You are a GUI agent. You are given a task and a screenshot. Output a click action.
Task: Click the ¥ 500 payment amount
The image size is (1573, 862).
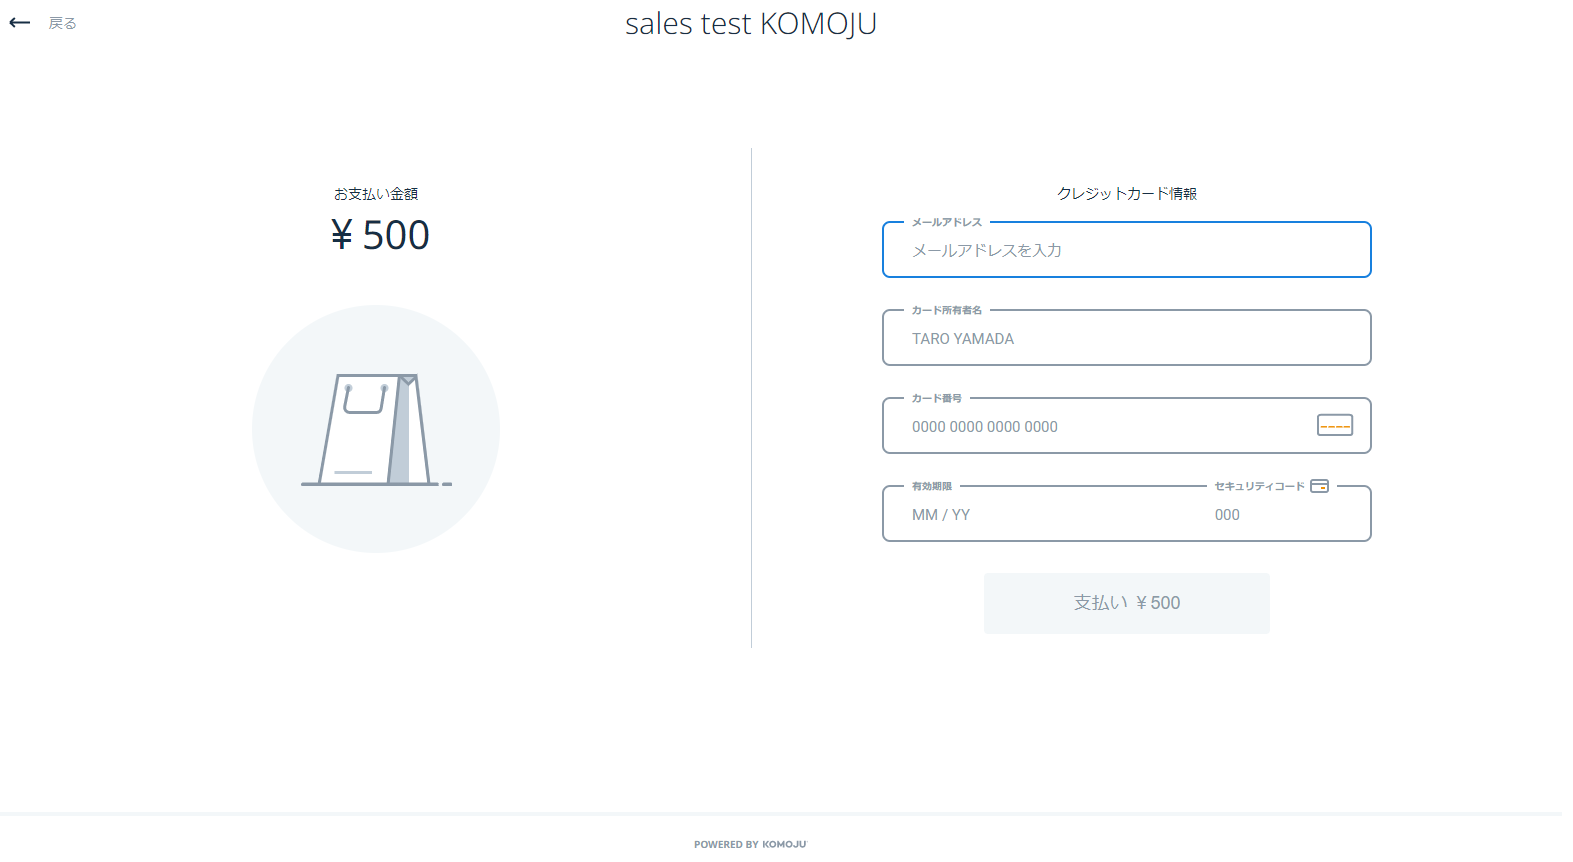380,235
